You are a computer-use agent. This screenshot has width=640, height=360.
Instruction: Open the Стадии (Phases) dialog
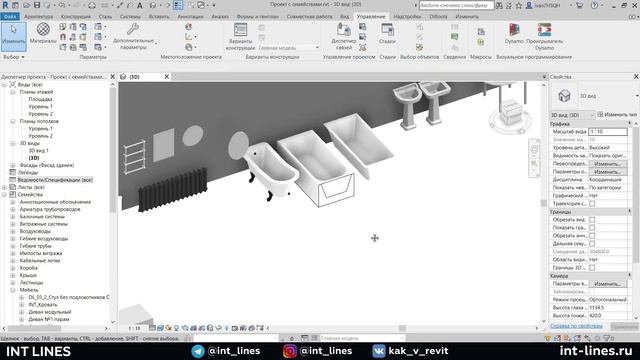(x=387, y=33)
